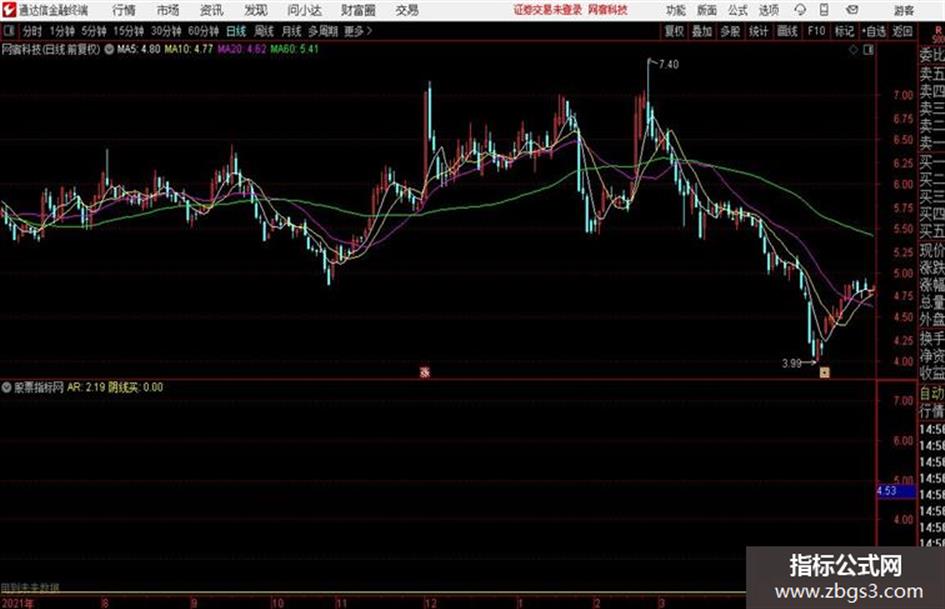945x609 pixels.
Task: Open F10 company info
Action: (816, 31)
